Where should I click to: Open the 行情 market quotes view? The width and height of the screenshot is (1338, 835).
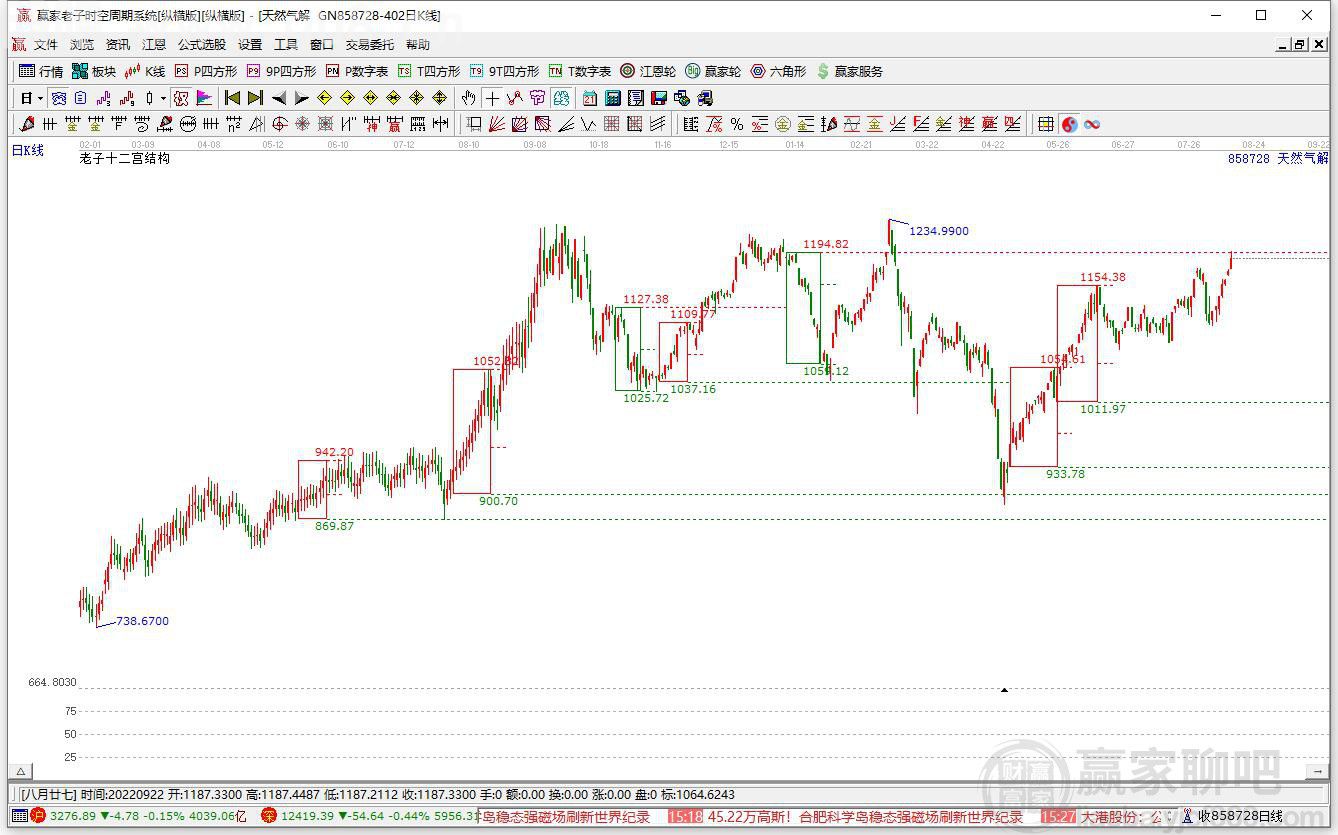(x=41, y=71)
